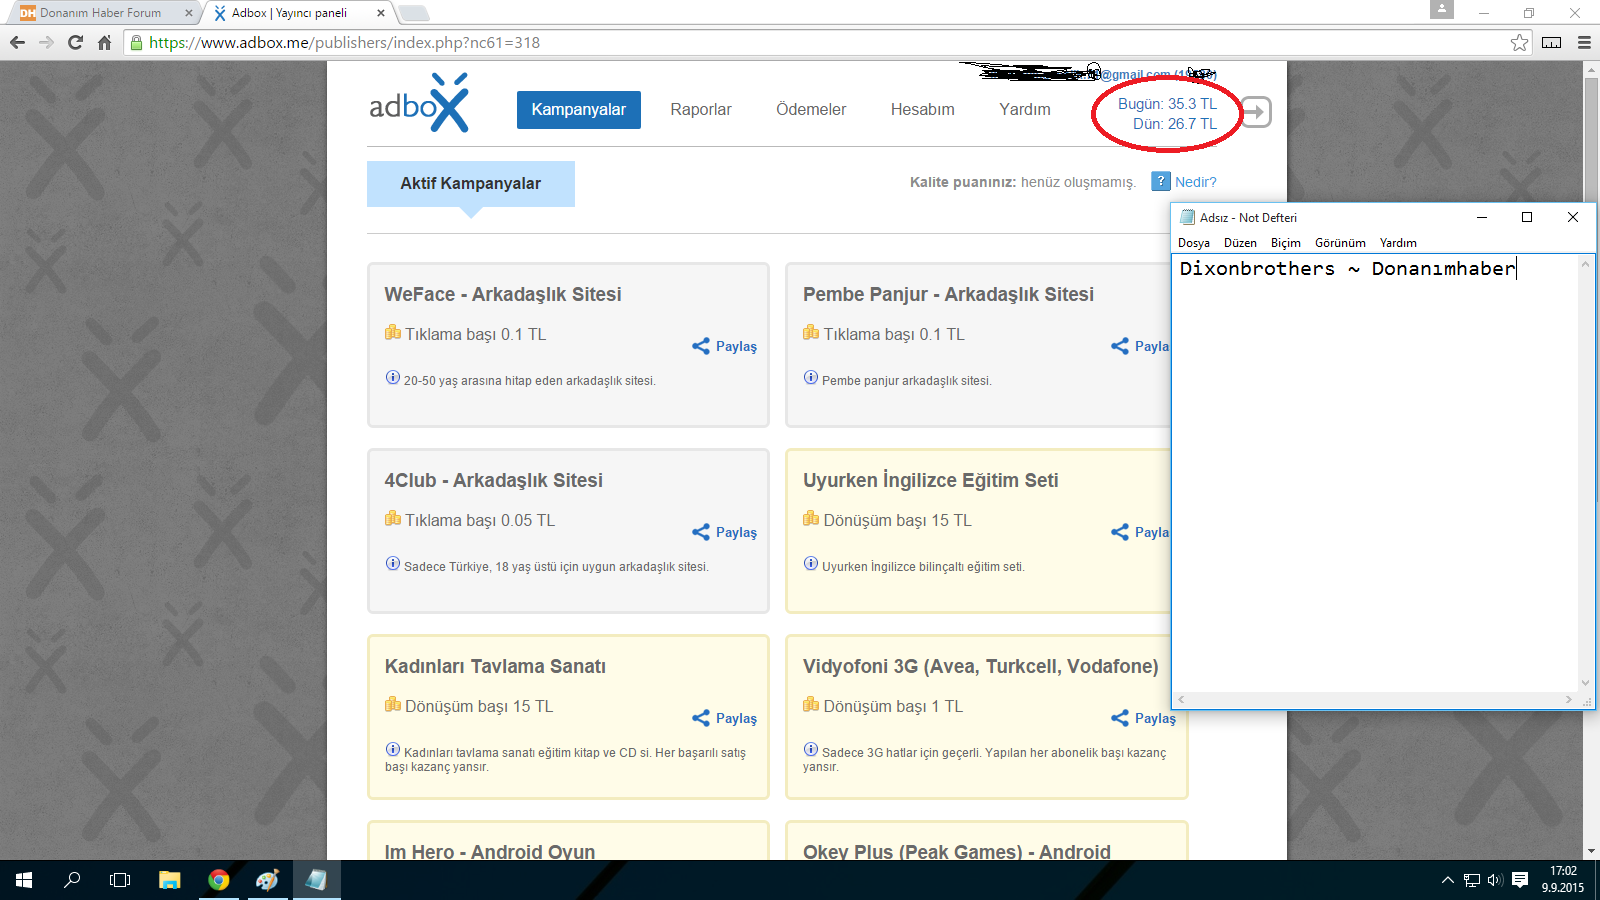1600x900 pixels.
Task: Bookmark page with the star icon
Action: [x=1519, y=42]
